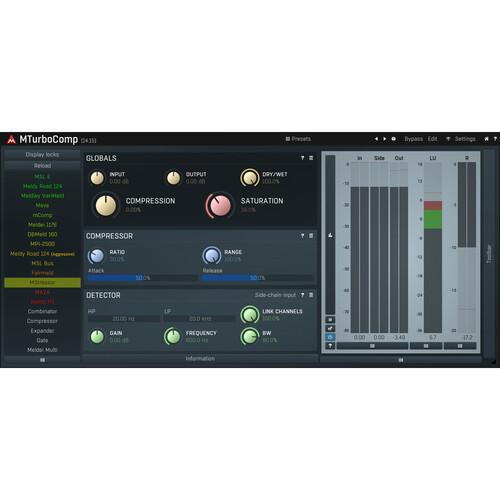Load the next preset arrow
Image resolution: width=500 pixels, height=500 pixels.
[385, 139]
